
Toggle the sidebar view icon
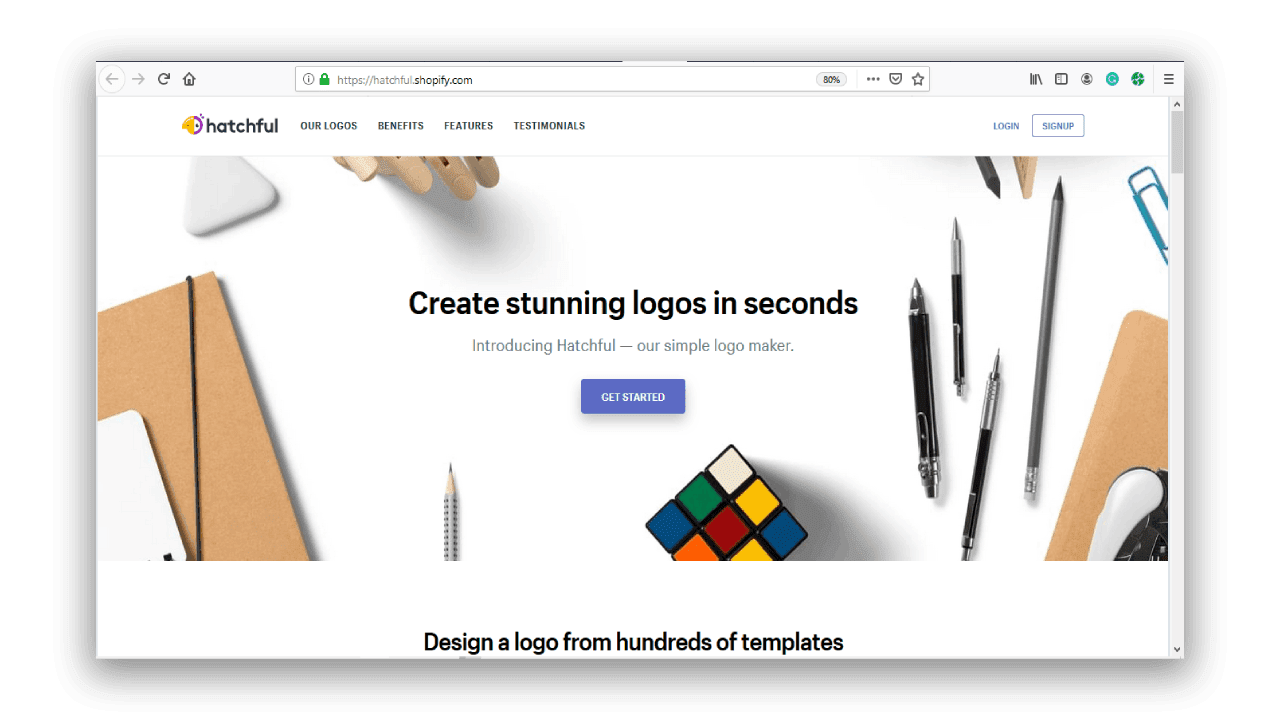[1061, 79]
